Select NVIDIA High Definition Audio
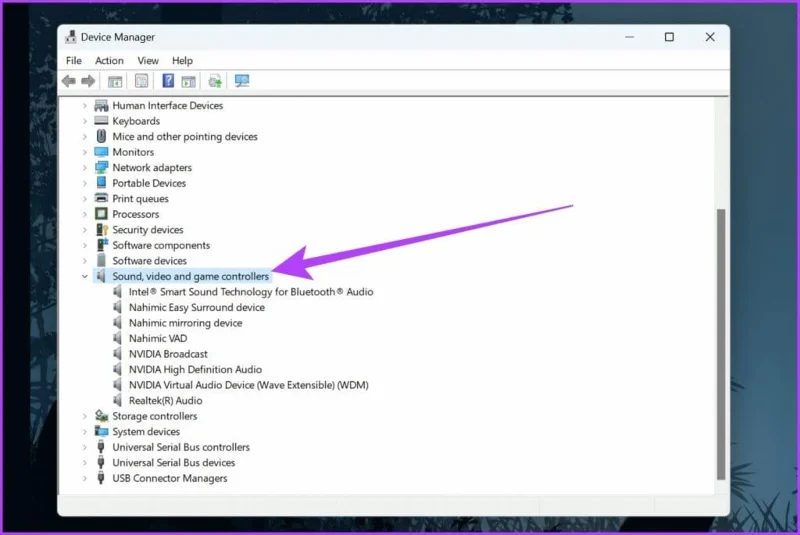This screenshot has width=800, height=535. [195, 369]
